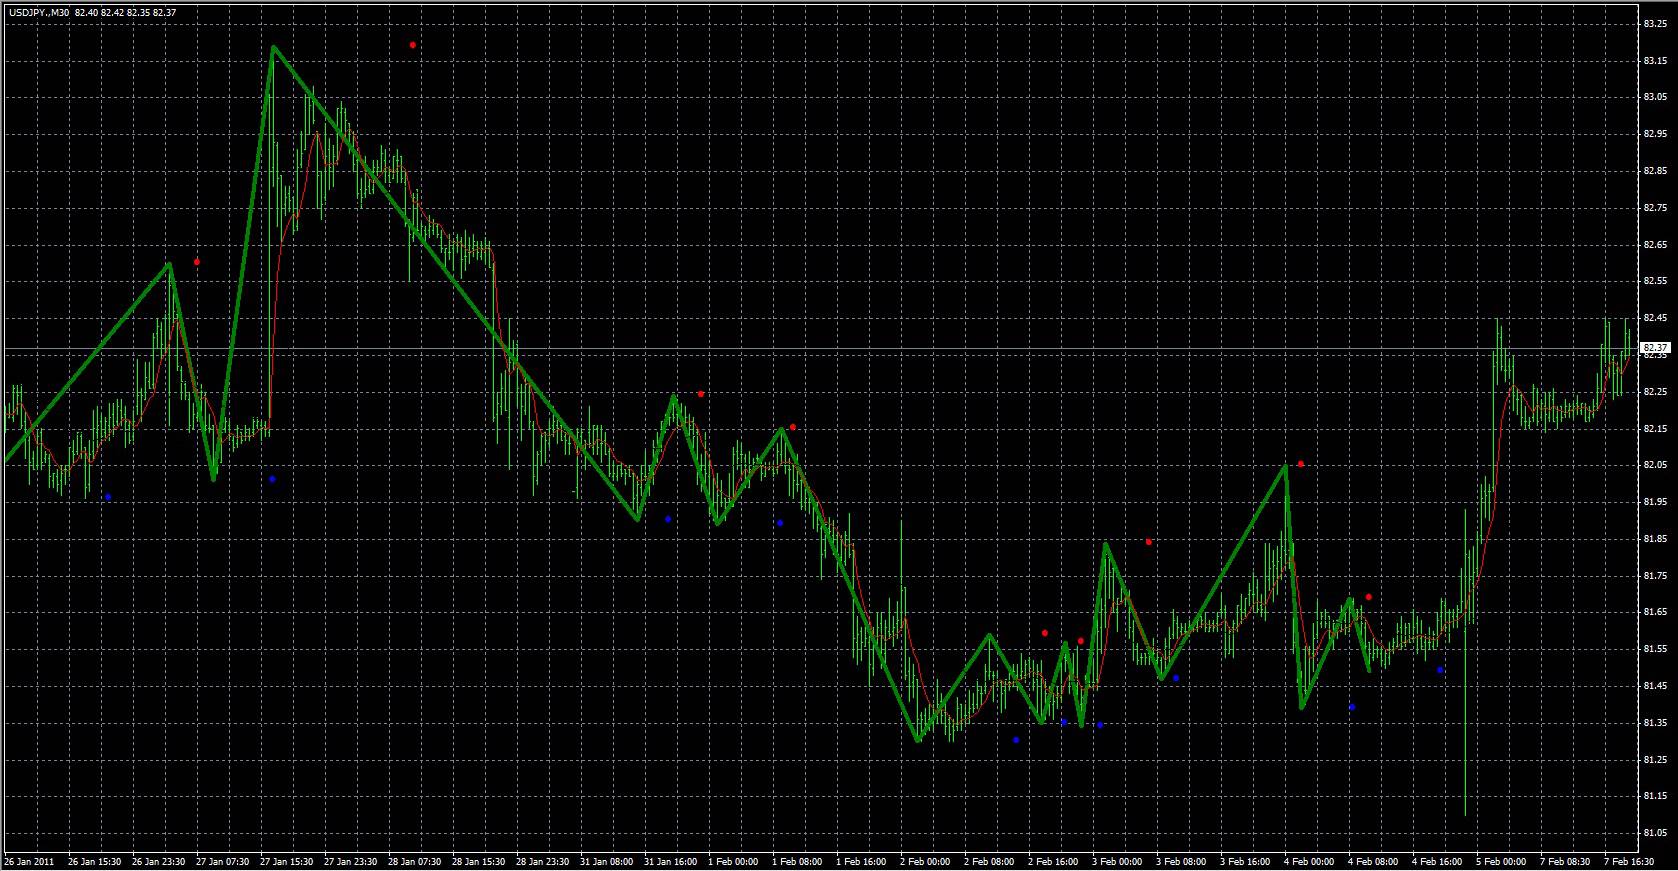This screenshot has height=871, width=1678.
Task: Select the 3 Feb 08:00 time label
Action: point(1182,861)
